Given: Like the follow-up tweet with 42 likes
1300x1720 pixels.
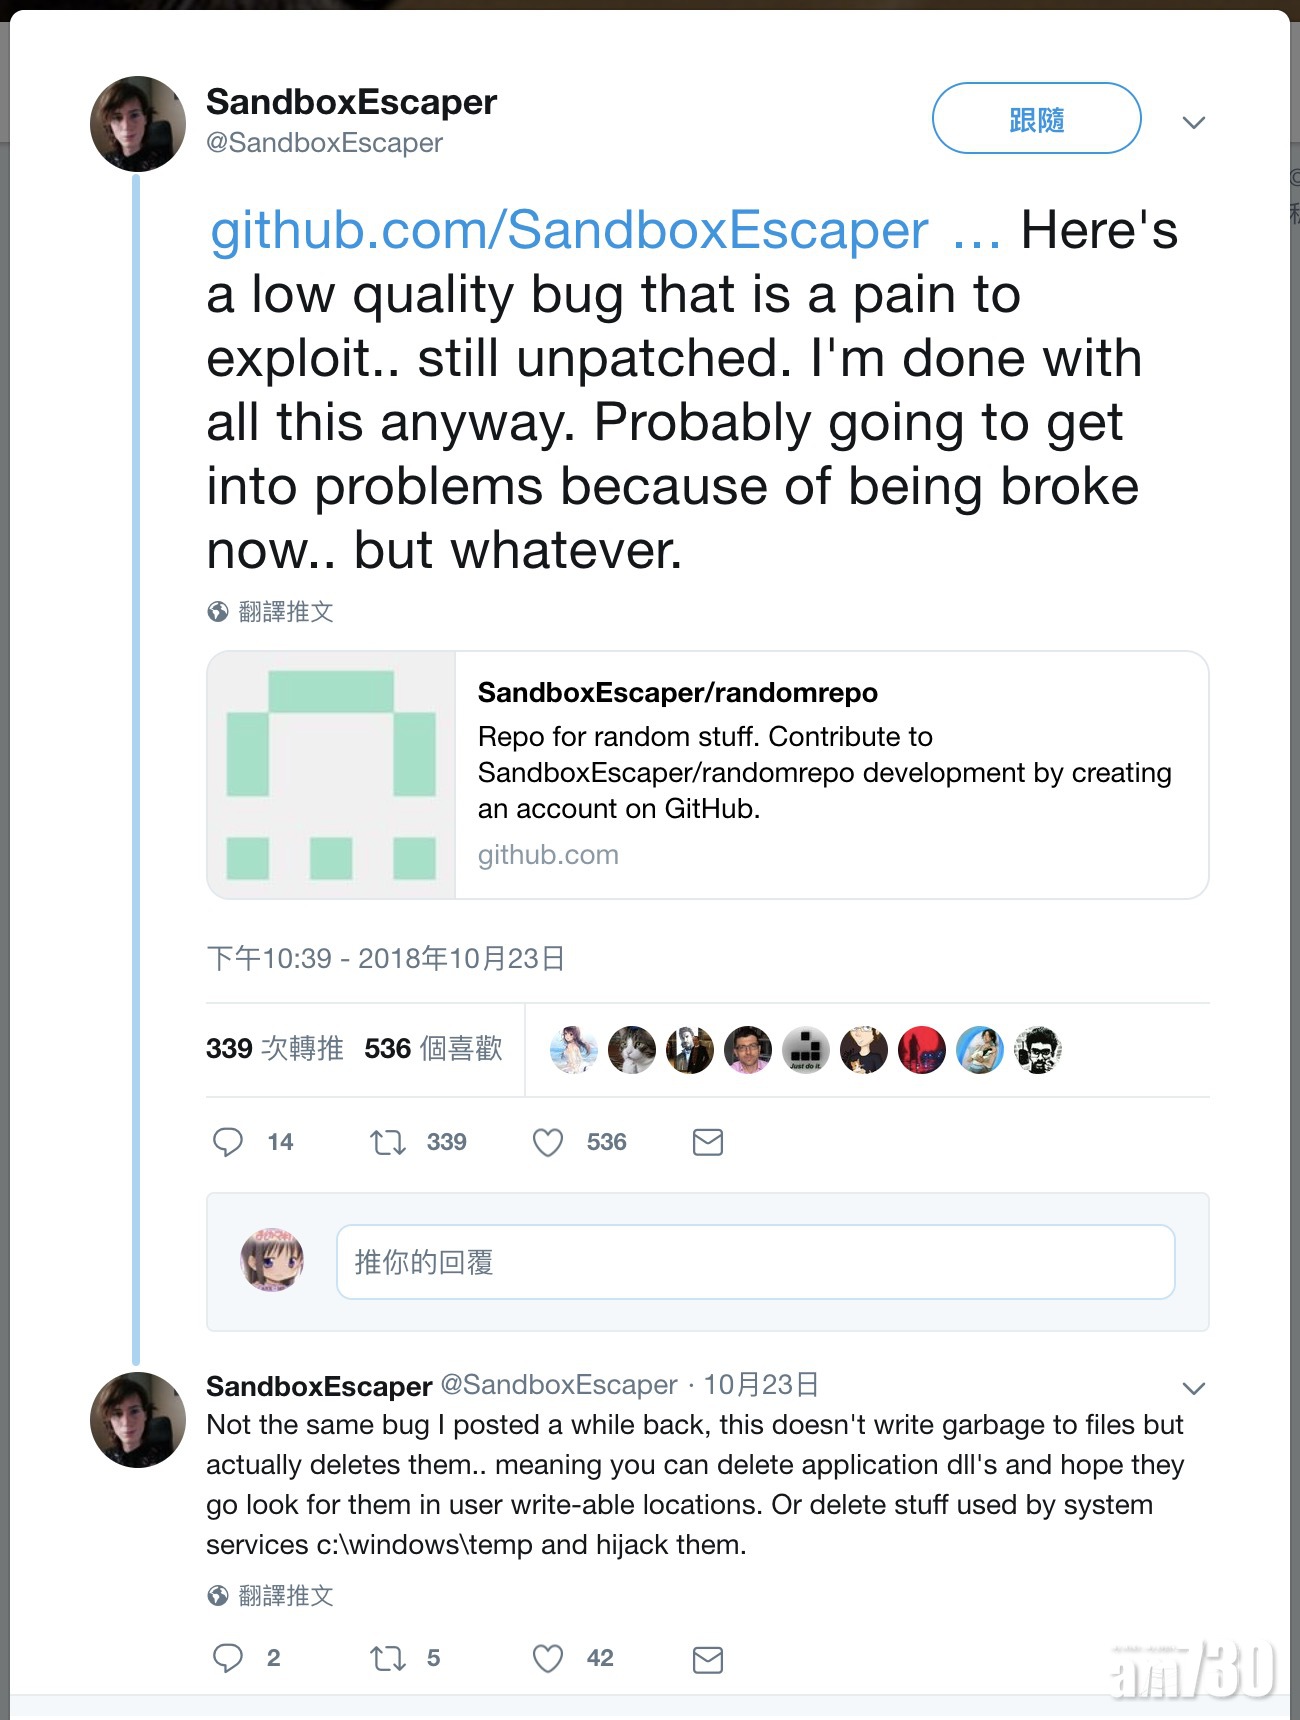Looking at the screenshot, I should (548, 1658).
